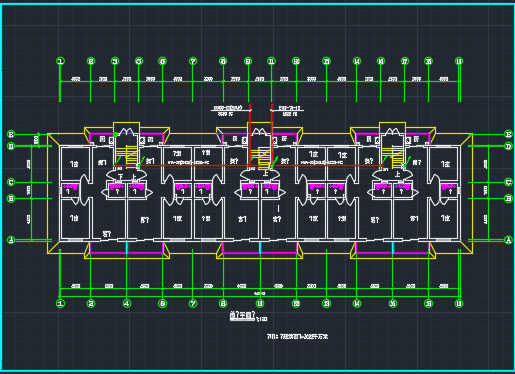Select the yellow staircase in the right unit
Viewport: 515px width, 374px height.
[393, 157]
